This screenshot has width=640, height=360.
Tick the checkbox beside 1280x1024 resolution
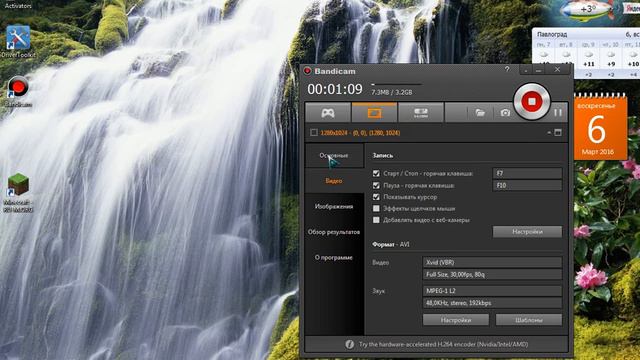point(313,133)
